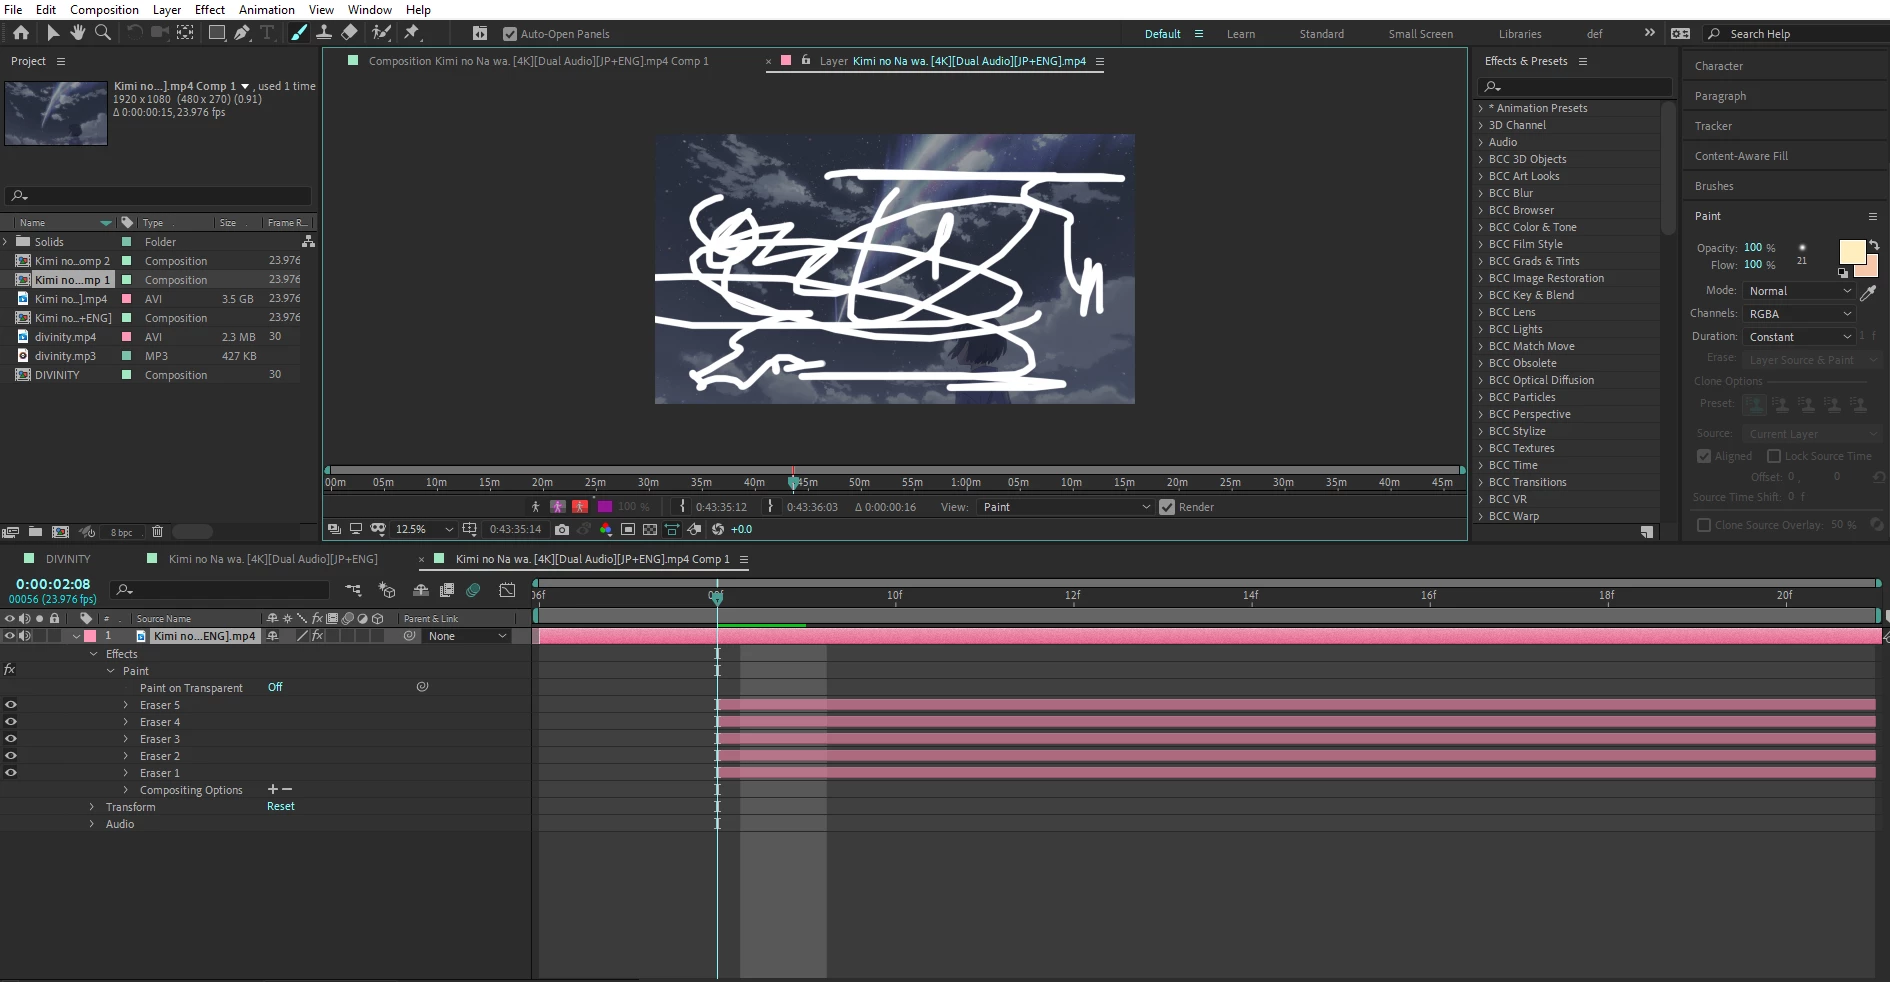1890x982 pixels.
Task: Select the Zoom magnifier tool
Action: [x=102, y=33]
